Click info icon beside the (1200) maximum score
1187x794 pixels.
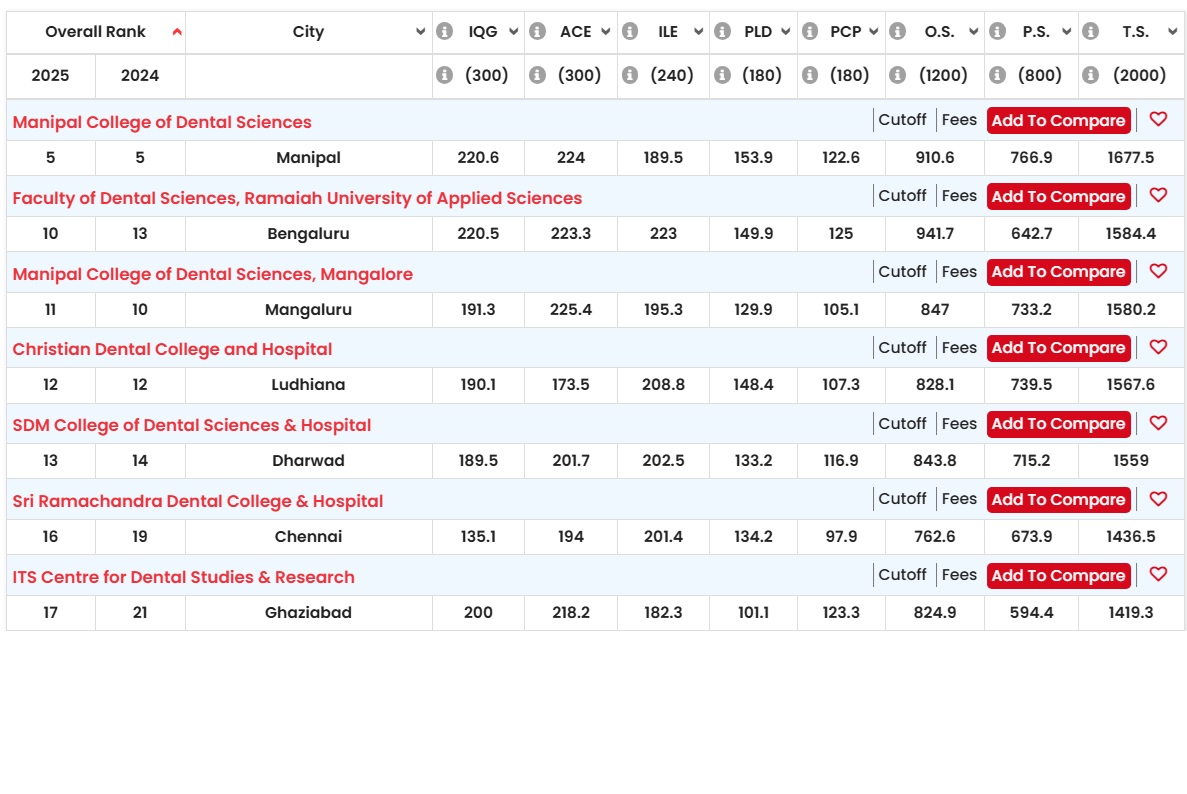898,75
